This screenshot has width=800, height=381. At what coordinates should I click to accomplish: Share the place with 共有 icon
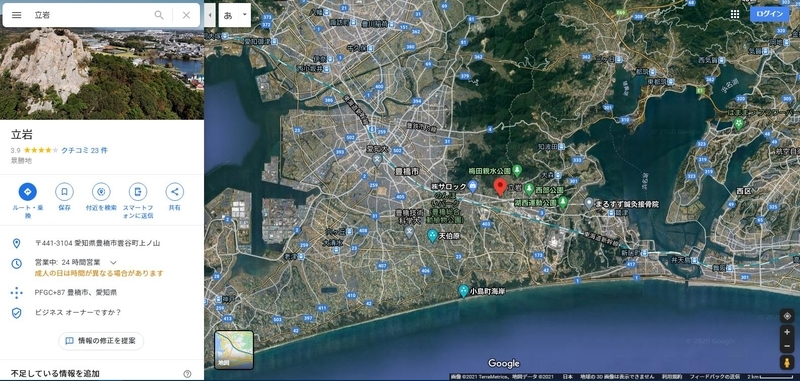coord(174,192)
